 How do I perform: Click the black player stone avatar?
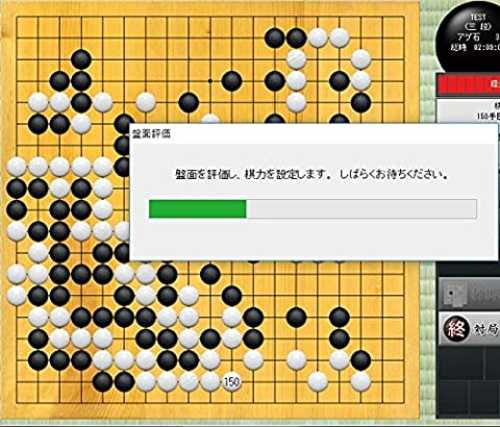click(470, 35)
